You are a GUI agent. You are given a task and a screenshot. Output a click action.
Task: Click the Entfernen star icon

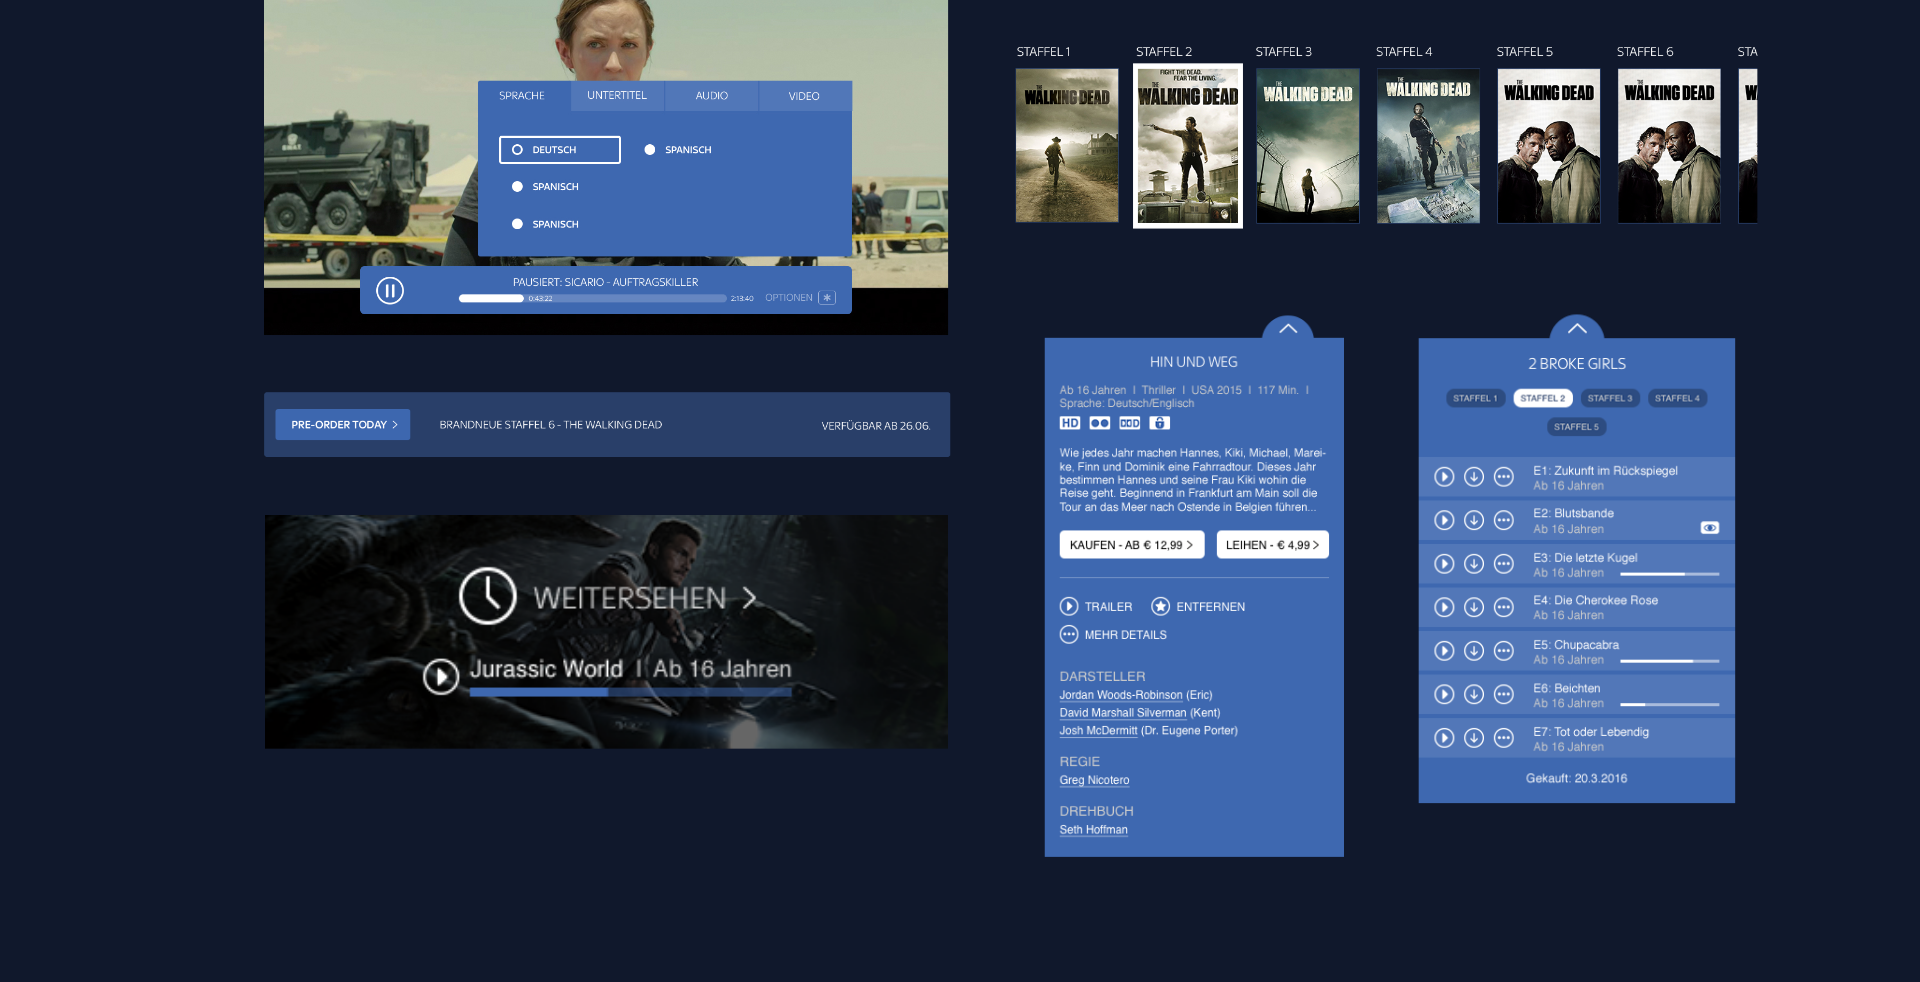(1160, 607)
